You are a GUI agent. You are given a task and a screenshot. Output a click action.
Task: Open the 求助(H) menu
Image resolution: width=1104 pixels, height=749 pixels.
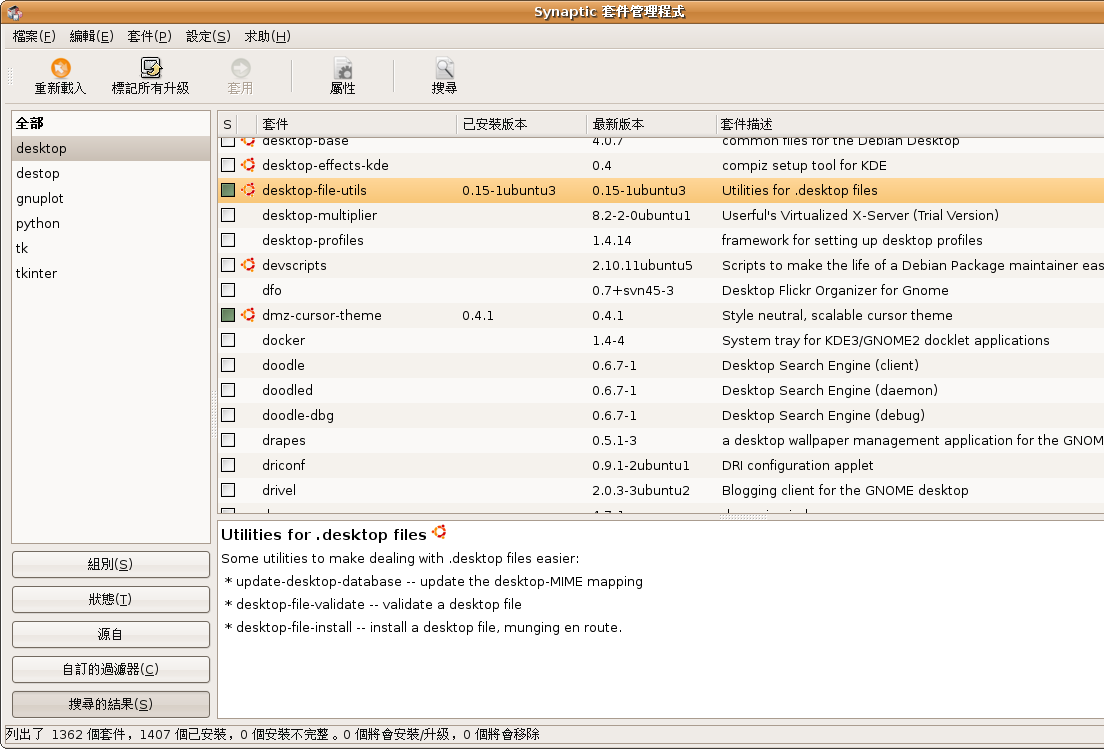pos(268,36)
